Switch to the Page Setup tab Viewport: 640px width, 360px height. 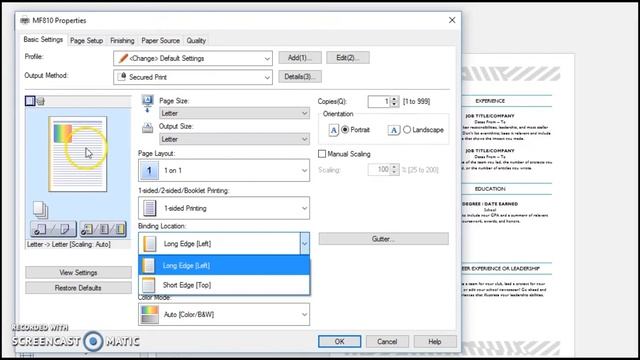(x=87, y=40)
